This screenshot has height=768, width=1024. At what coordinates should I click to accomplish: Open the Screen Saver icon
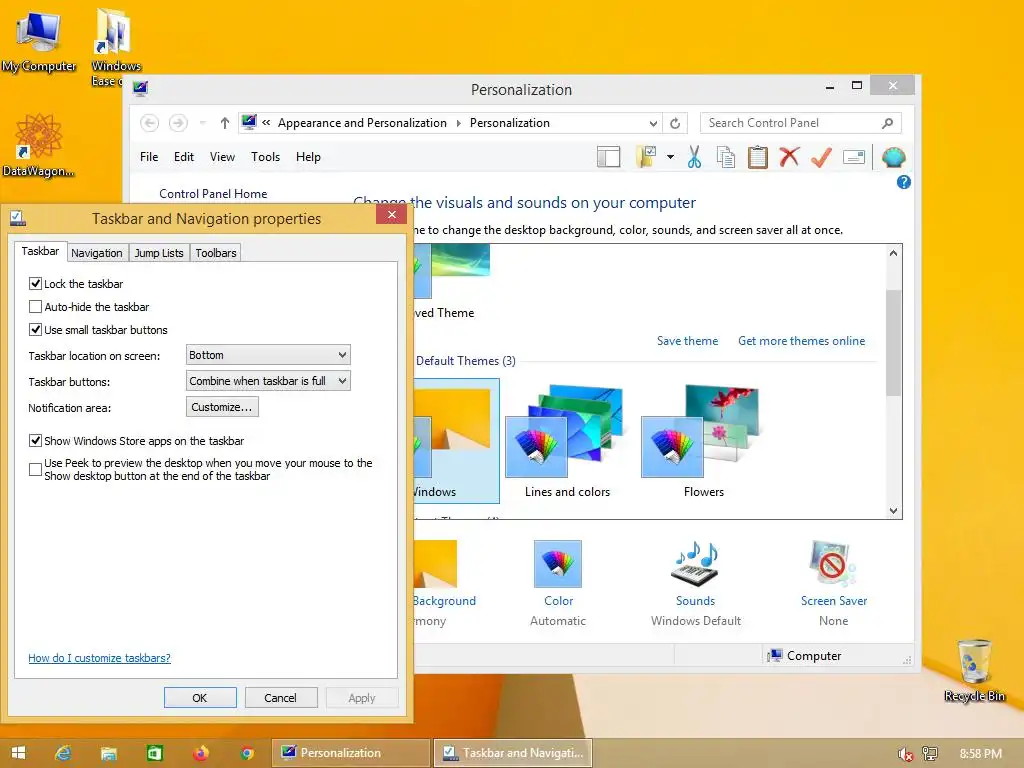[x=833, y=564]
